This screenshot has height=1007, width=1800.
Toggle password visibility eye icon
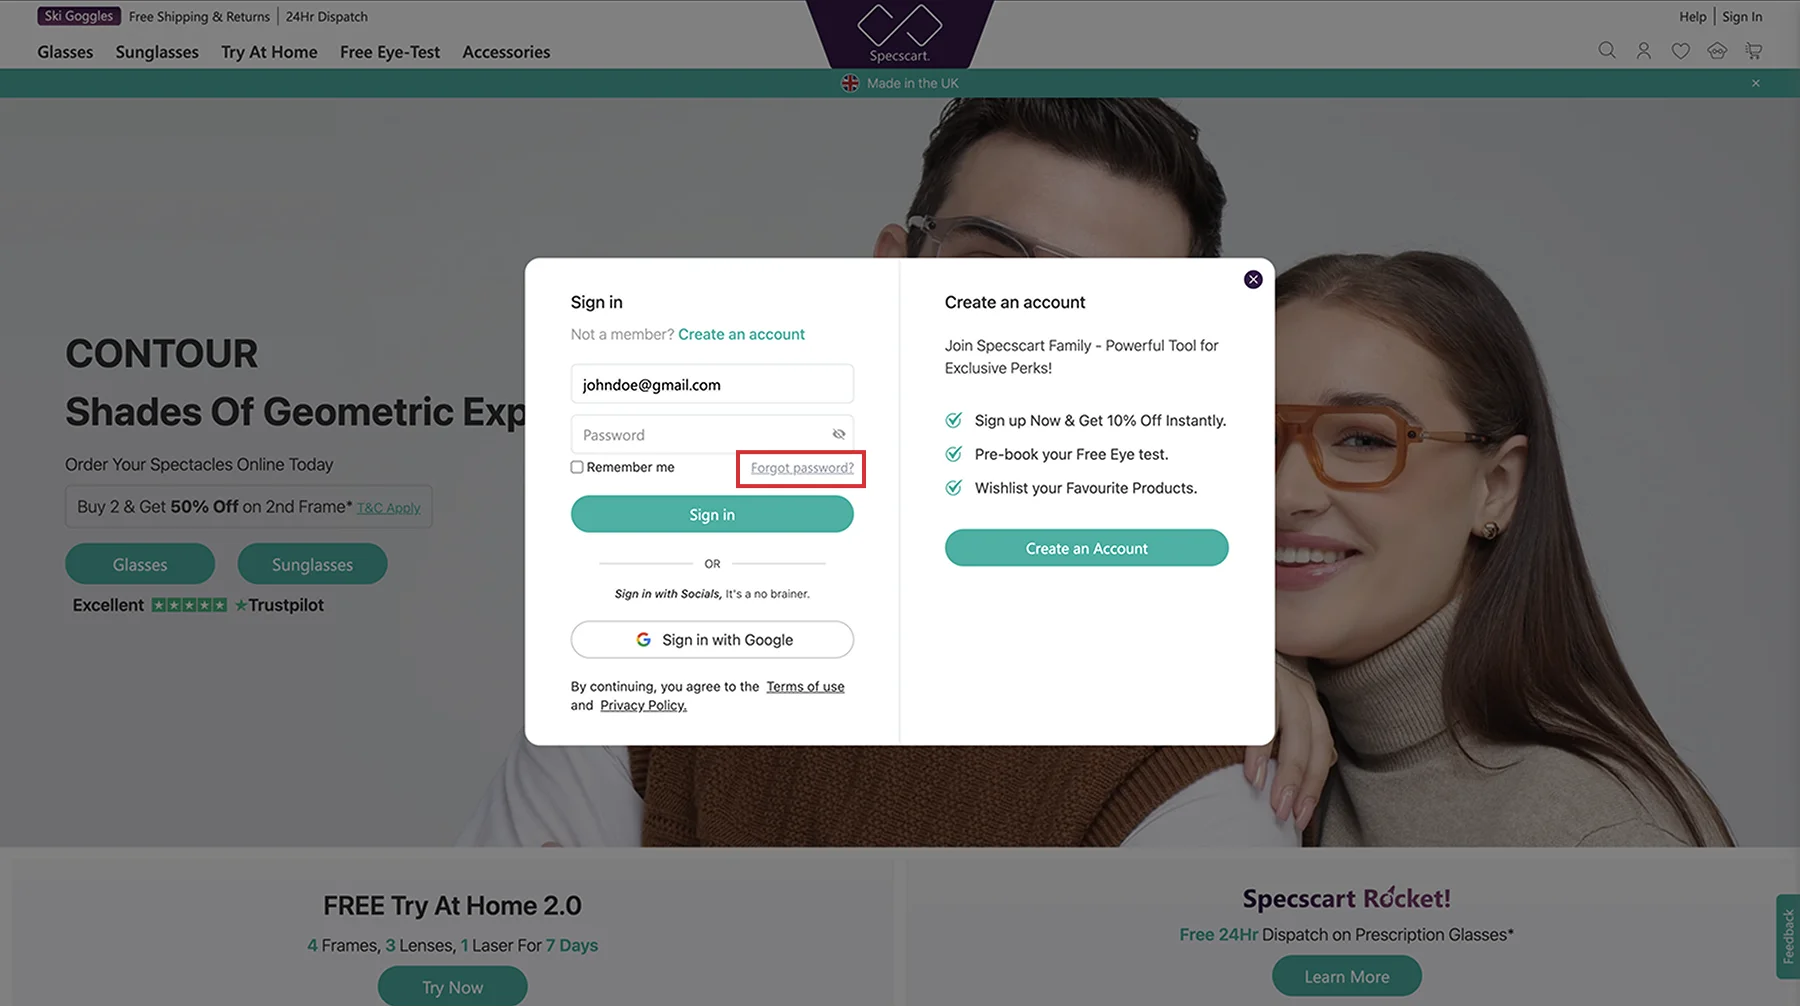pos(839,434)
